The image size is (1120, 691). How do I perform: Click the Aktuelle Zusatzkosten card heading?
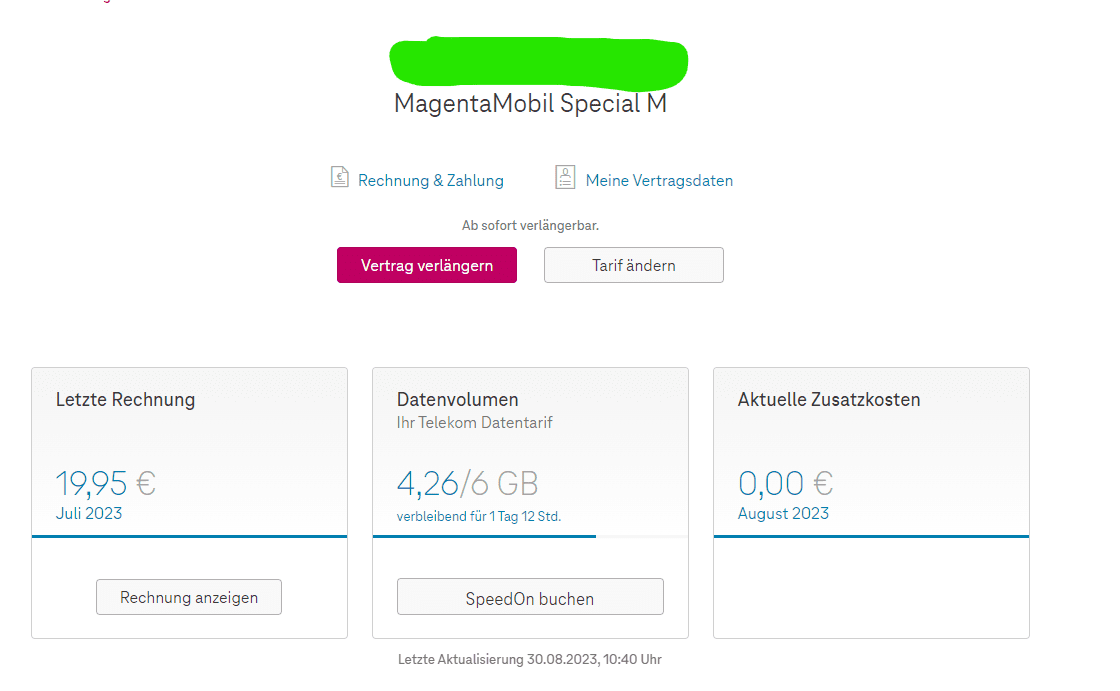(829, 400)
